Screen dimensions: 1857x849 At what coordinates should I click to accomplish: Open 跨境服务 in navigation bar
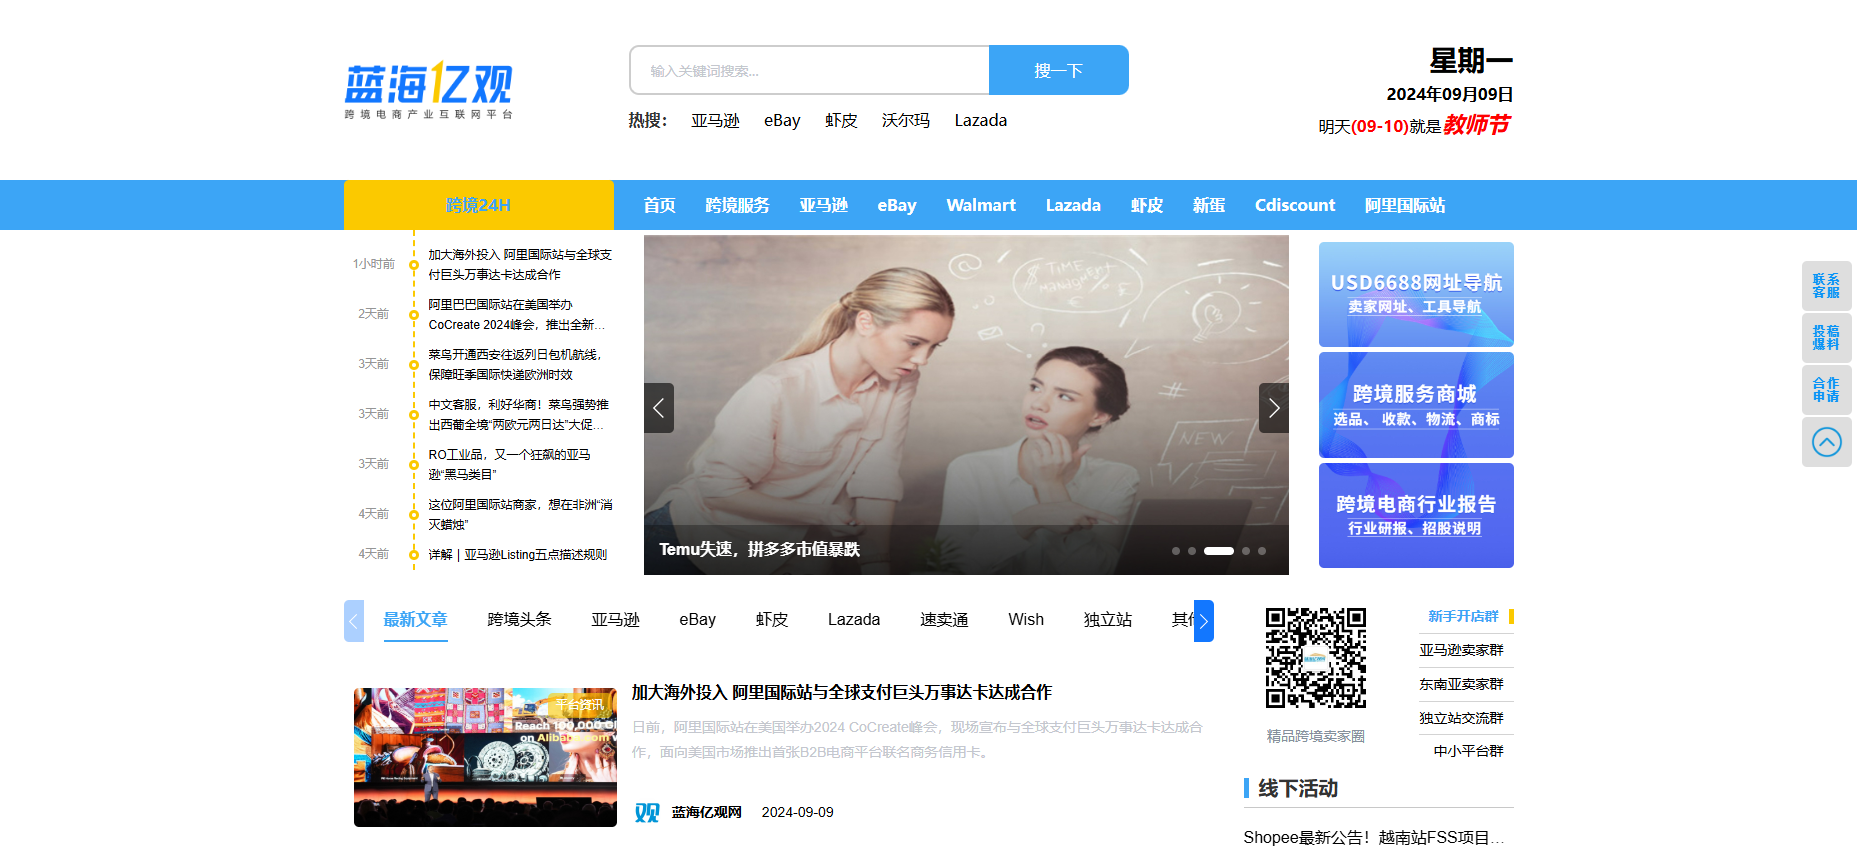tap(737, 205)
